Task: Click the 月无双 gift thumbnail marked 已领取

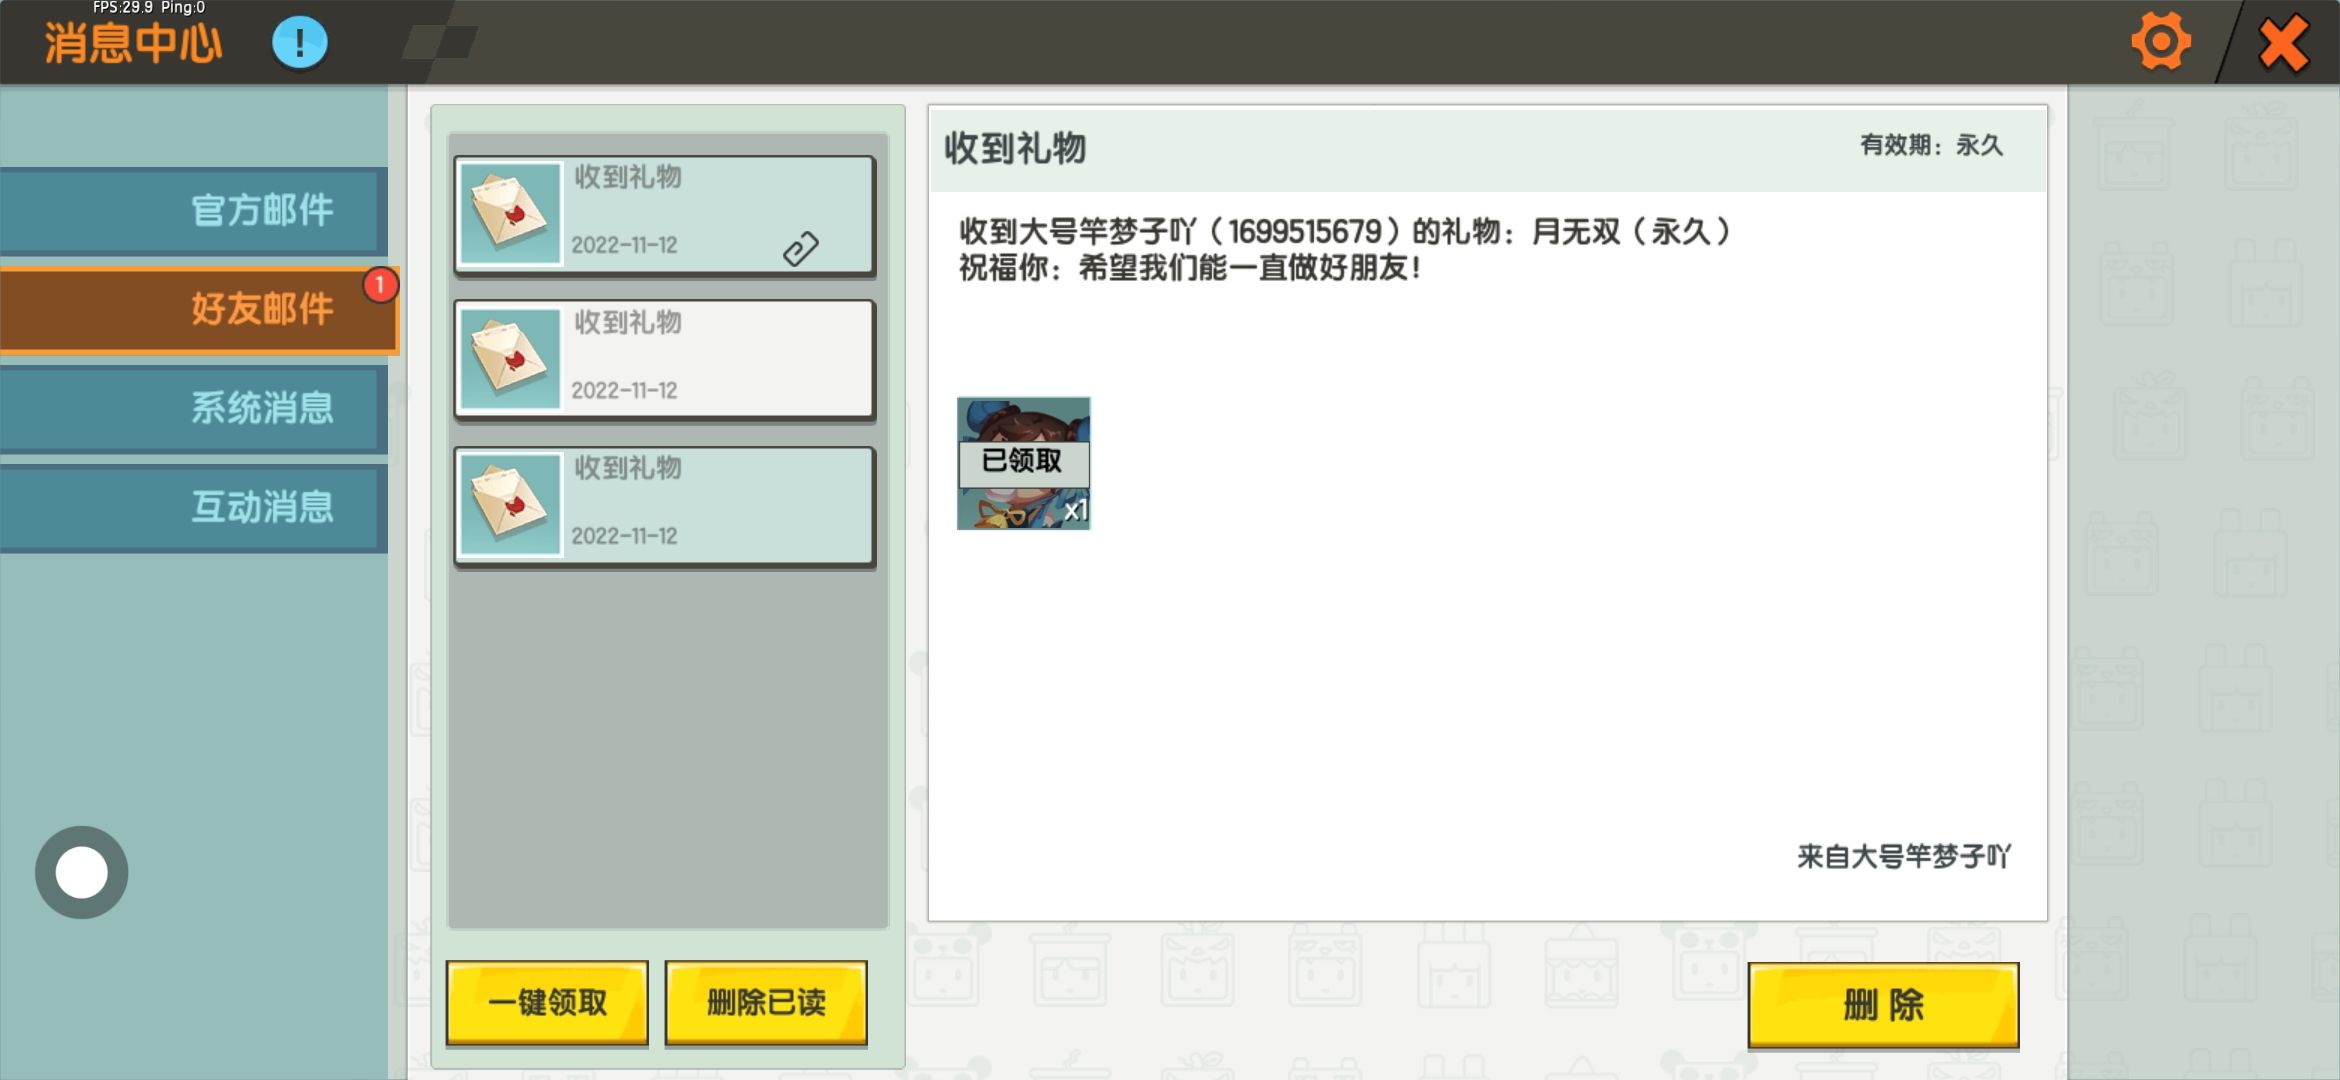Action: pyautogui.click(x=1023, y=463)
